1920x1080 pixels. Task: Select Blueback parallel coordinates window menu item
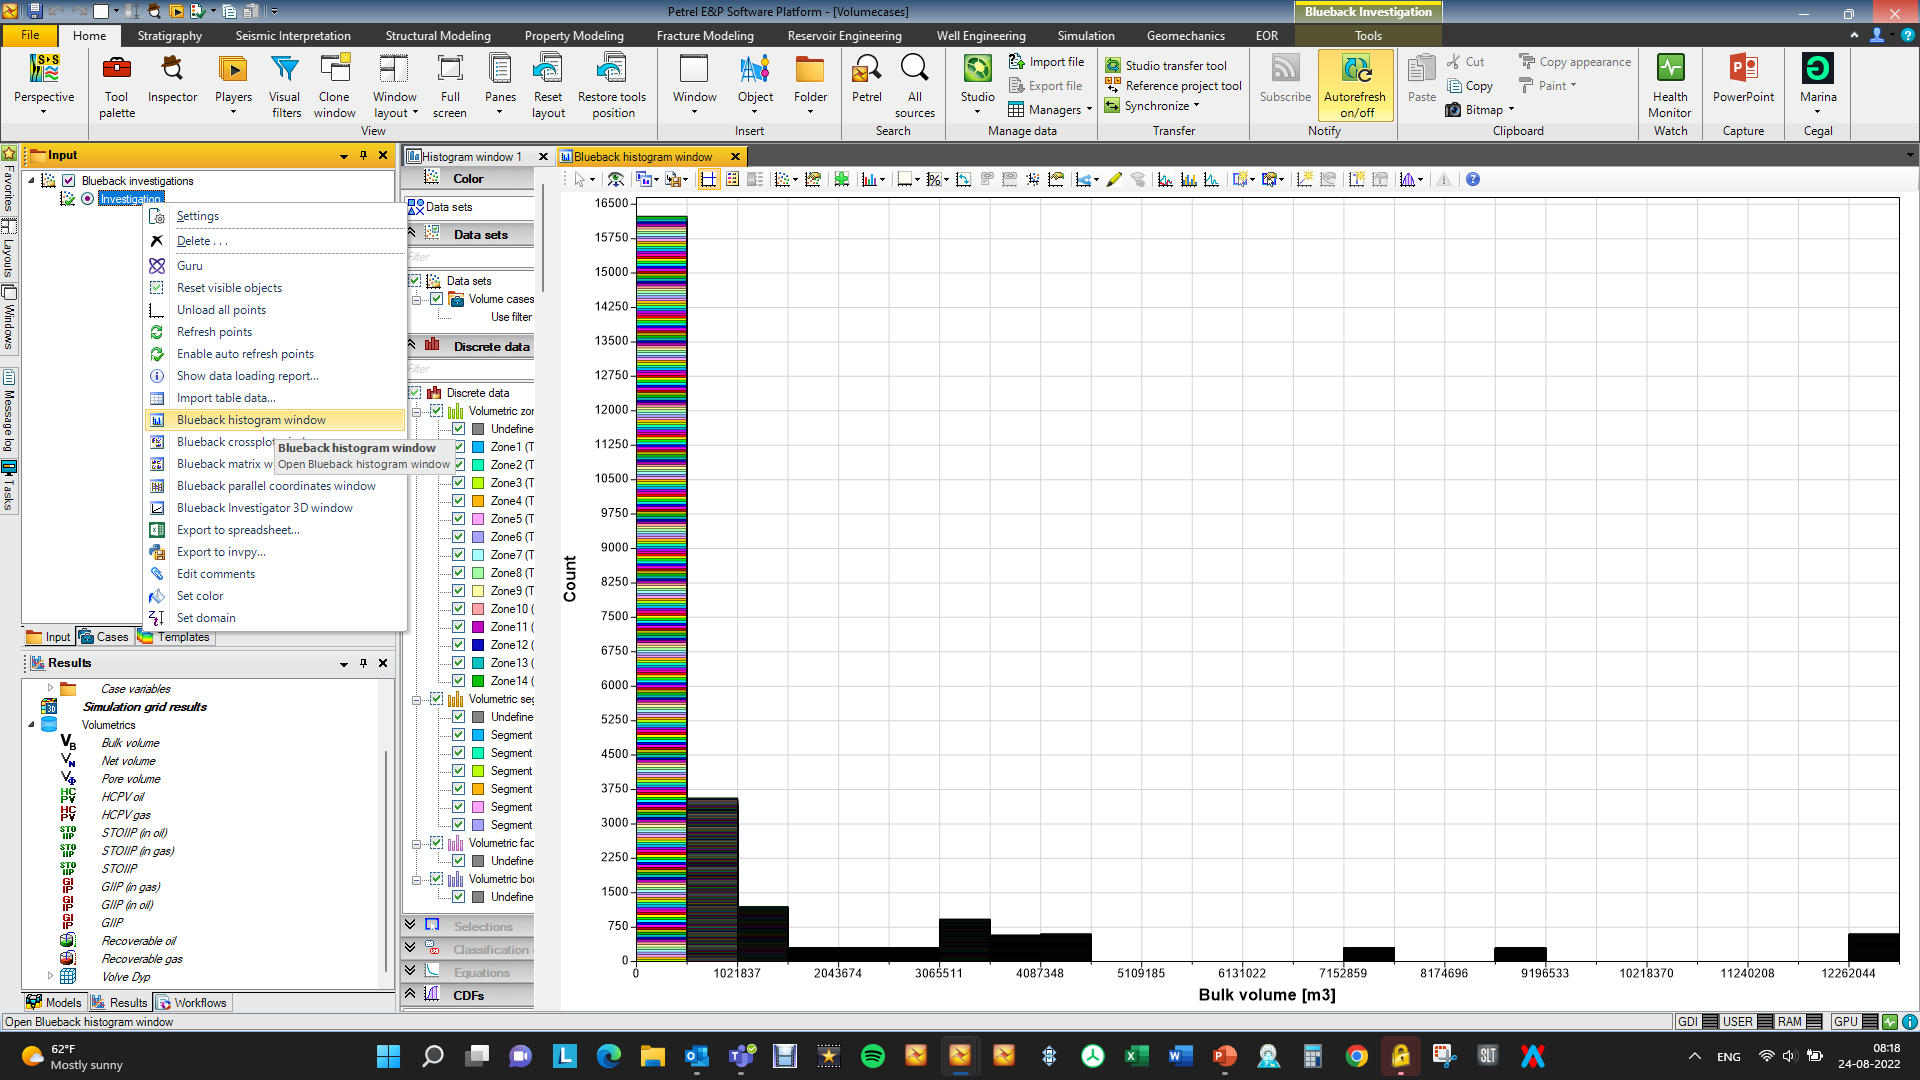coord(276,486)
